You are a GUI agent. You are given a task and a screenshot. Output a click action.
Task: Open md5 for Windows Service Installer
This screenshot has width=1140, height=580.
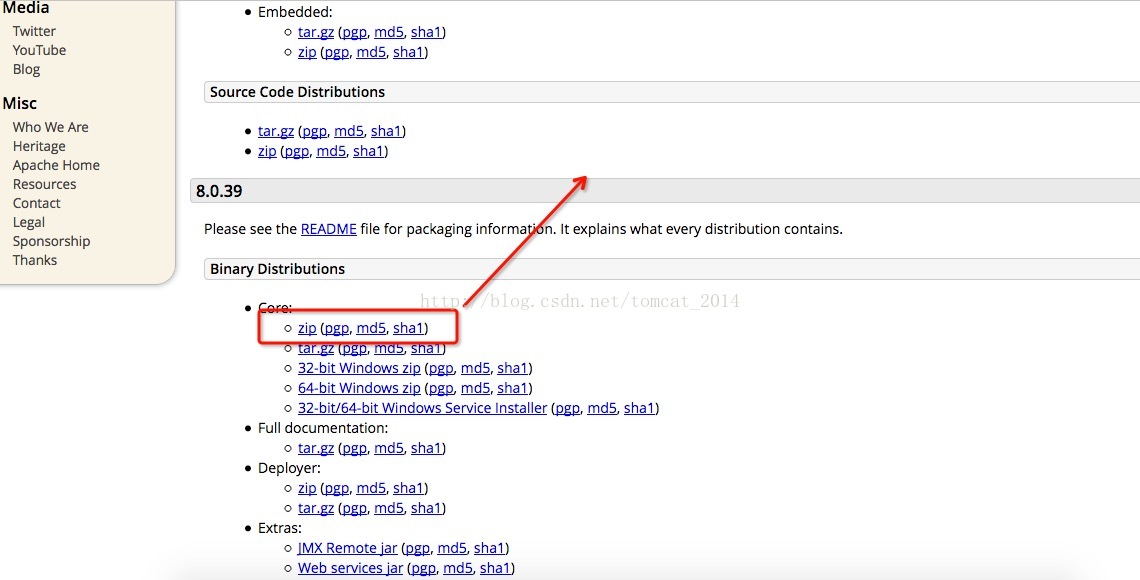coord(602,408)
